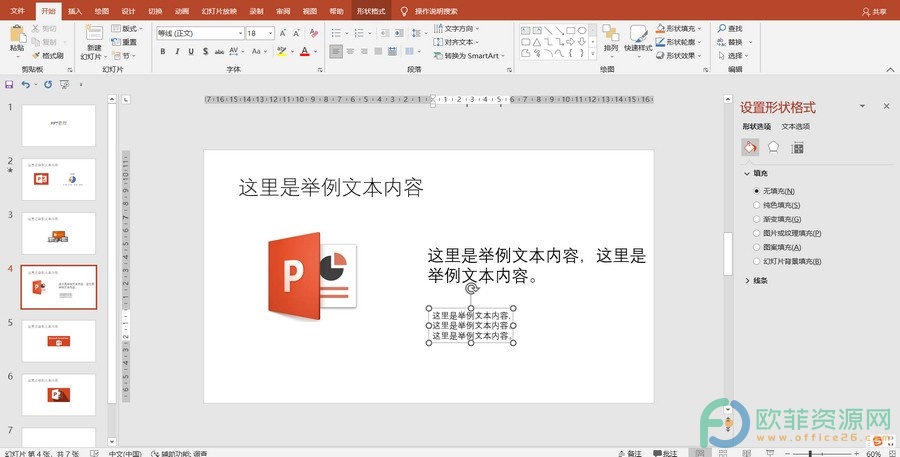
Task: Switch to the Design (设计) tab
Action: tap(129, 11)
